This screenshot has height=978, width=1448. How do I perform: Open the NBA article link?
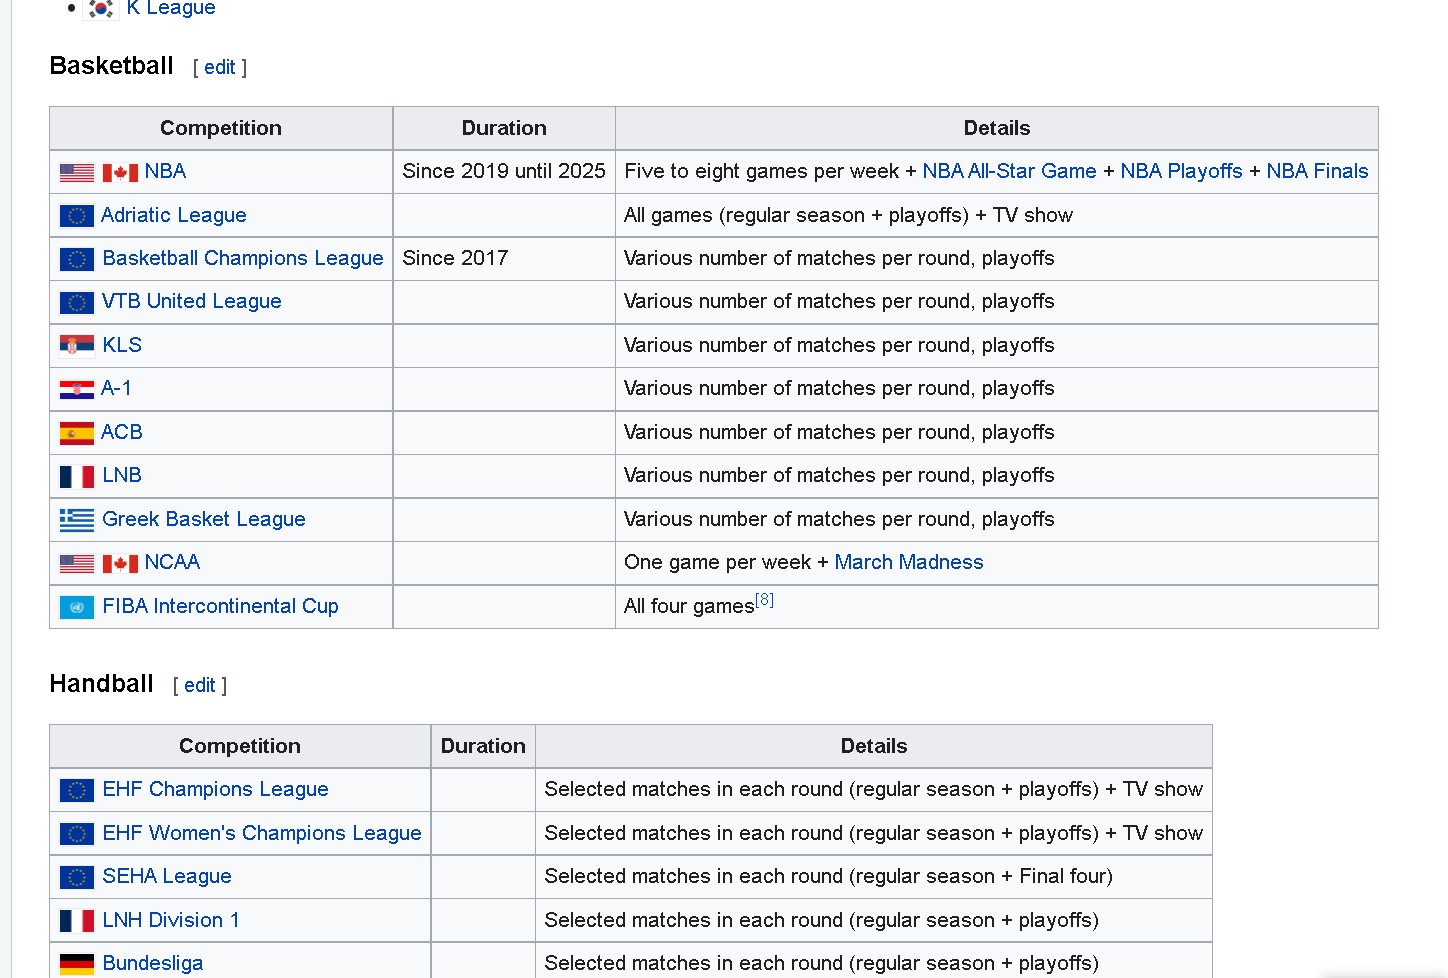click(x=165, y=171)
